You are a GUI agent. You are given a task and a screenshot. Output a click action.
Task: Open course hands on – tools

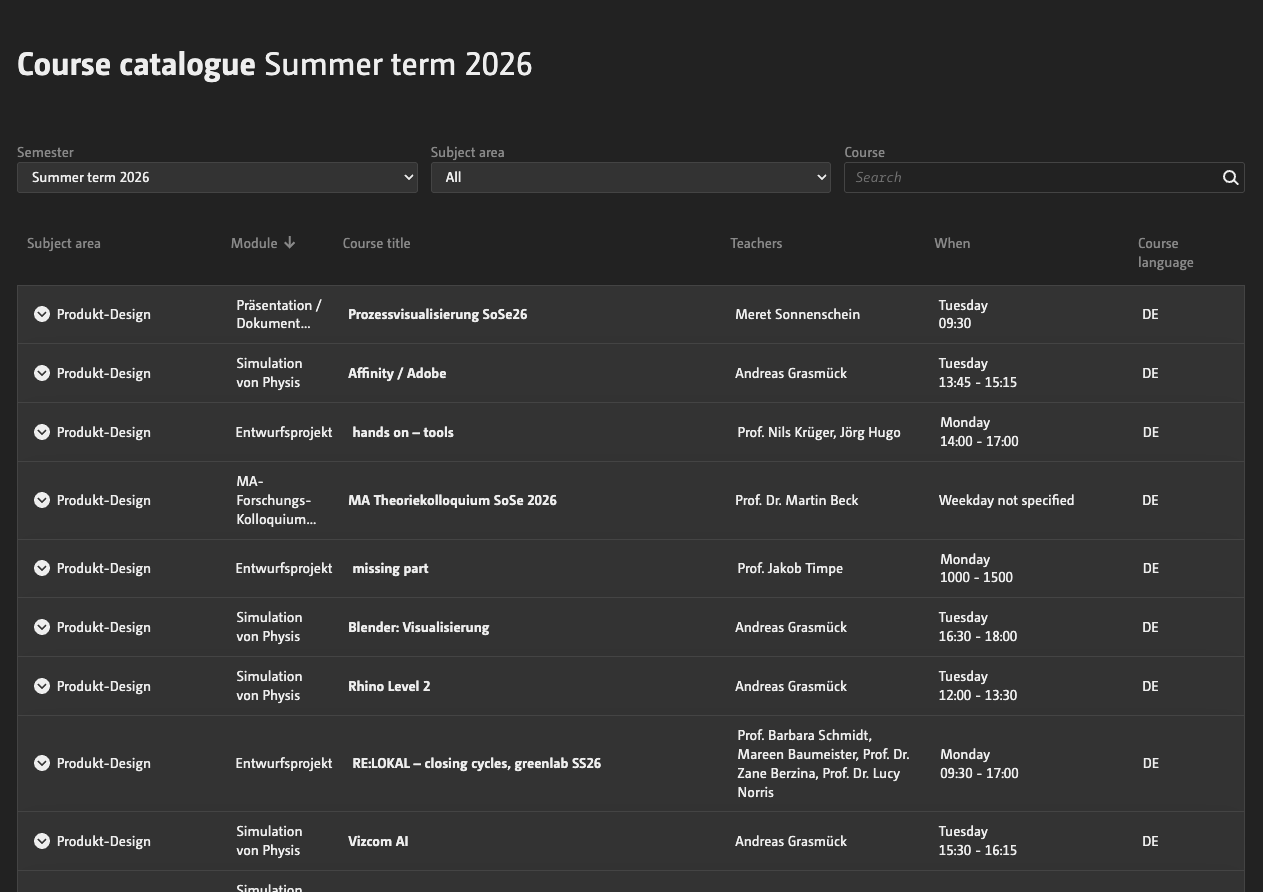pyautogui.click(x=403, y=432)
